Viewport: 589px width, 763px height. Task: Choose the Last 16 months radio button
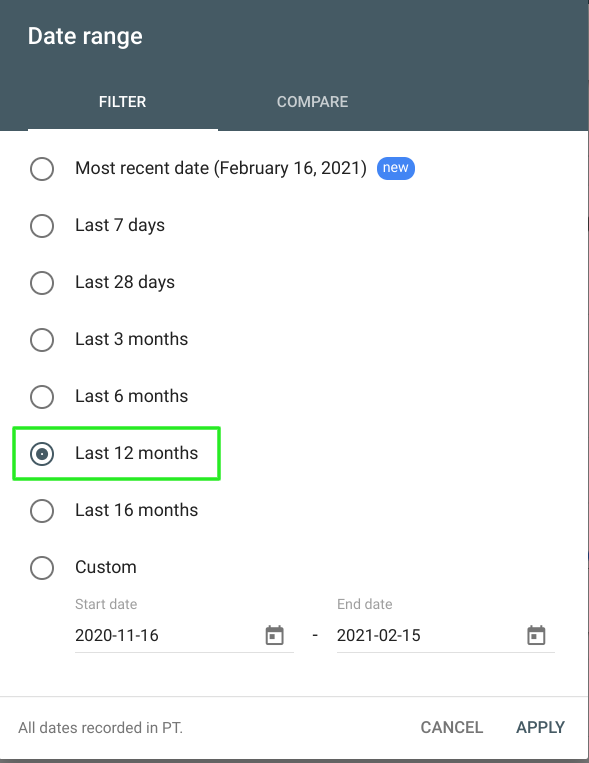[42, 510]
